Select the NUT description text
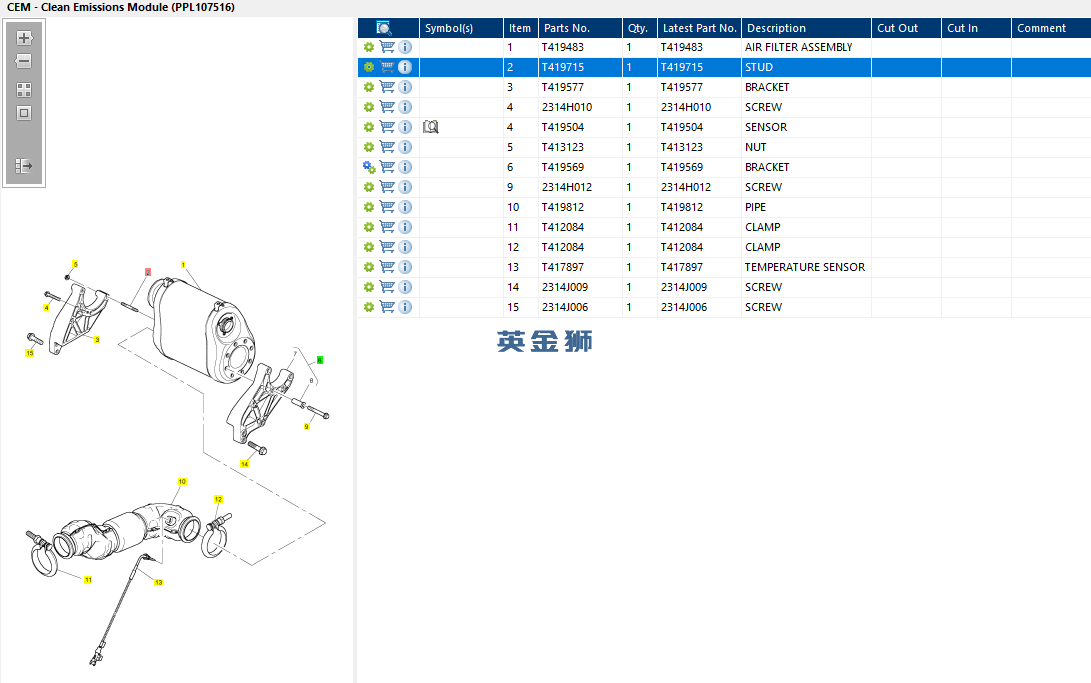The height and width of the screenshot is (683, 1091). (756, 147)
